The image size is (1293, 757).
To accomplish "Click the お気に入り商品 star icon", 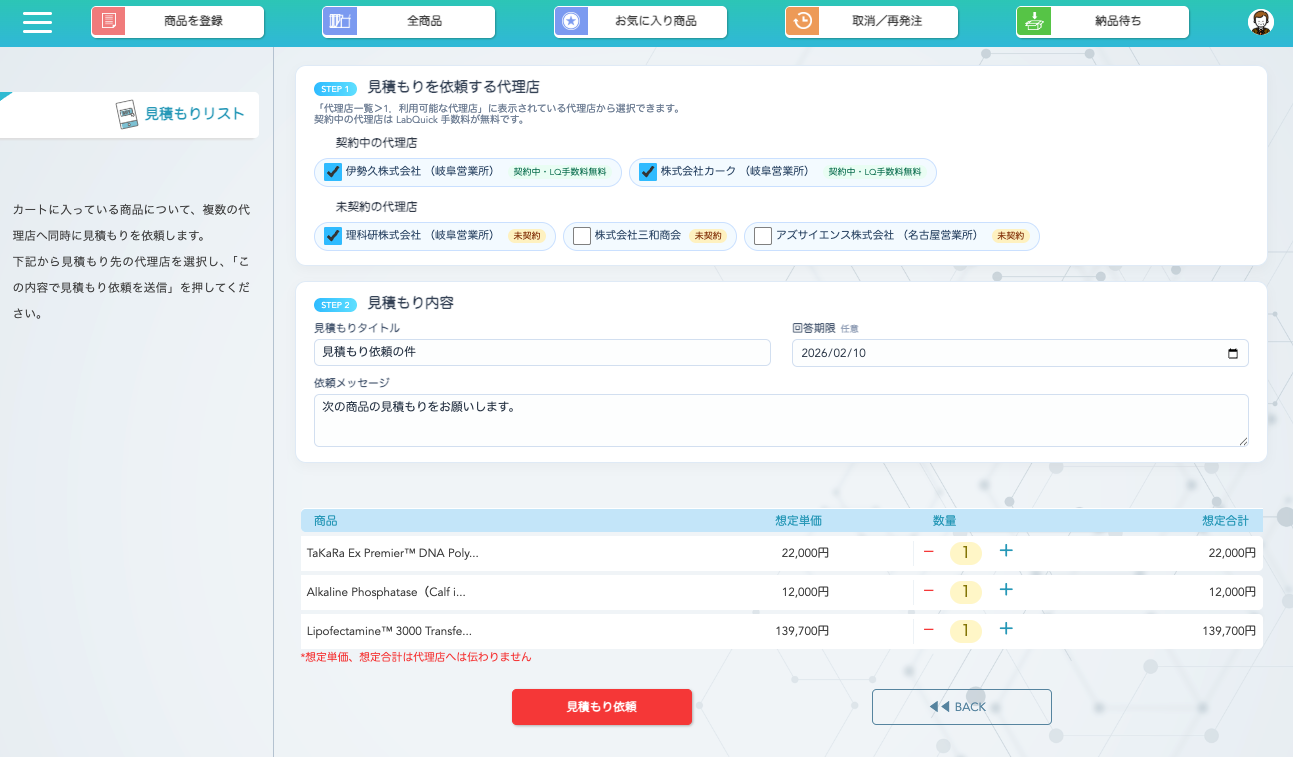I will 571,21.
